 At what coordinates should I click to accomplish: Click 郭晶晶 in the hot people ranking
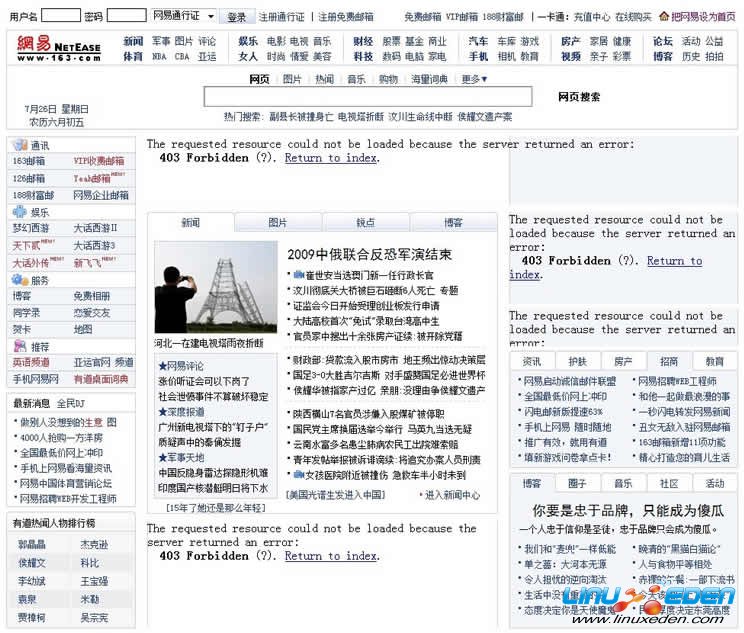32,544
